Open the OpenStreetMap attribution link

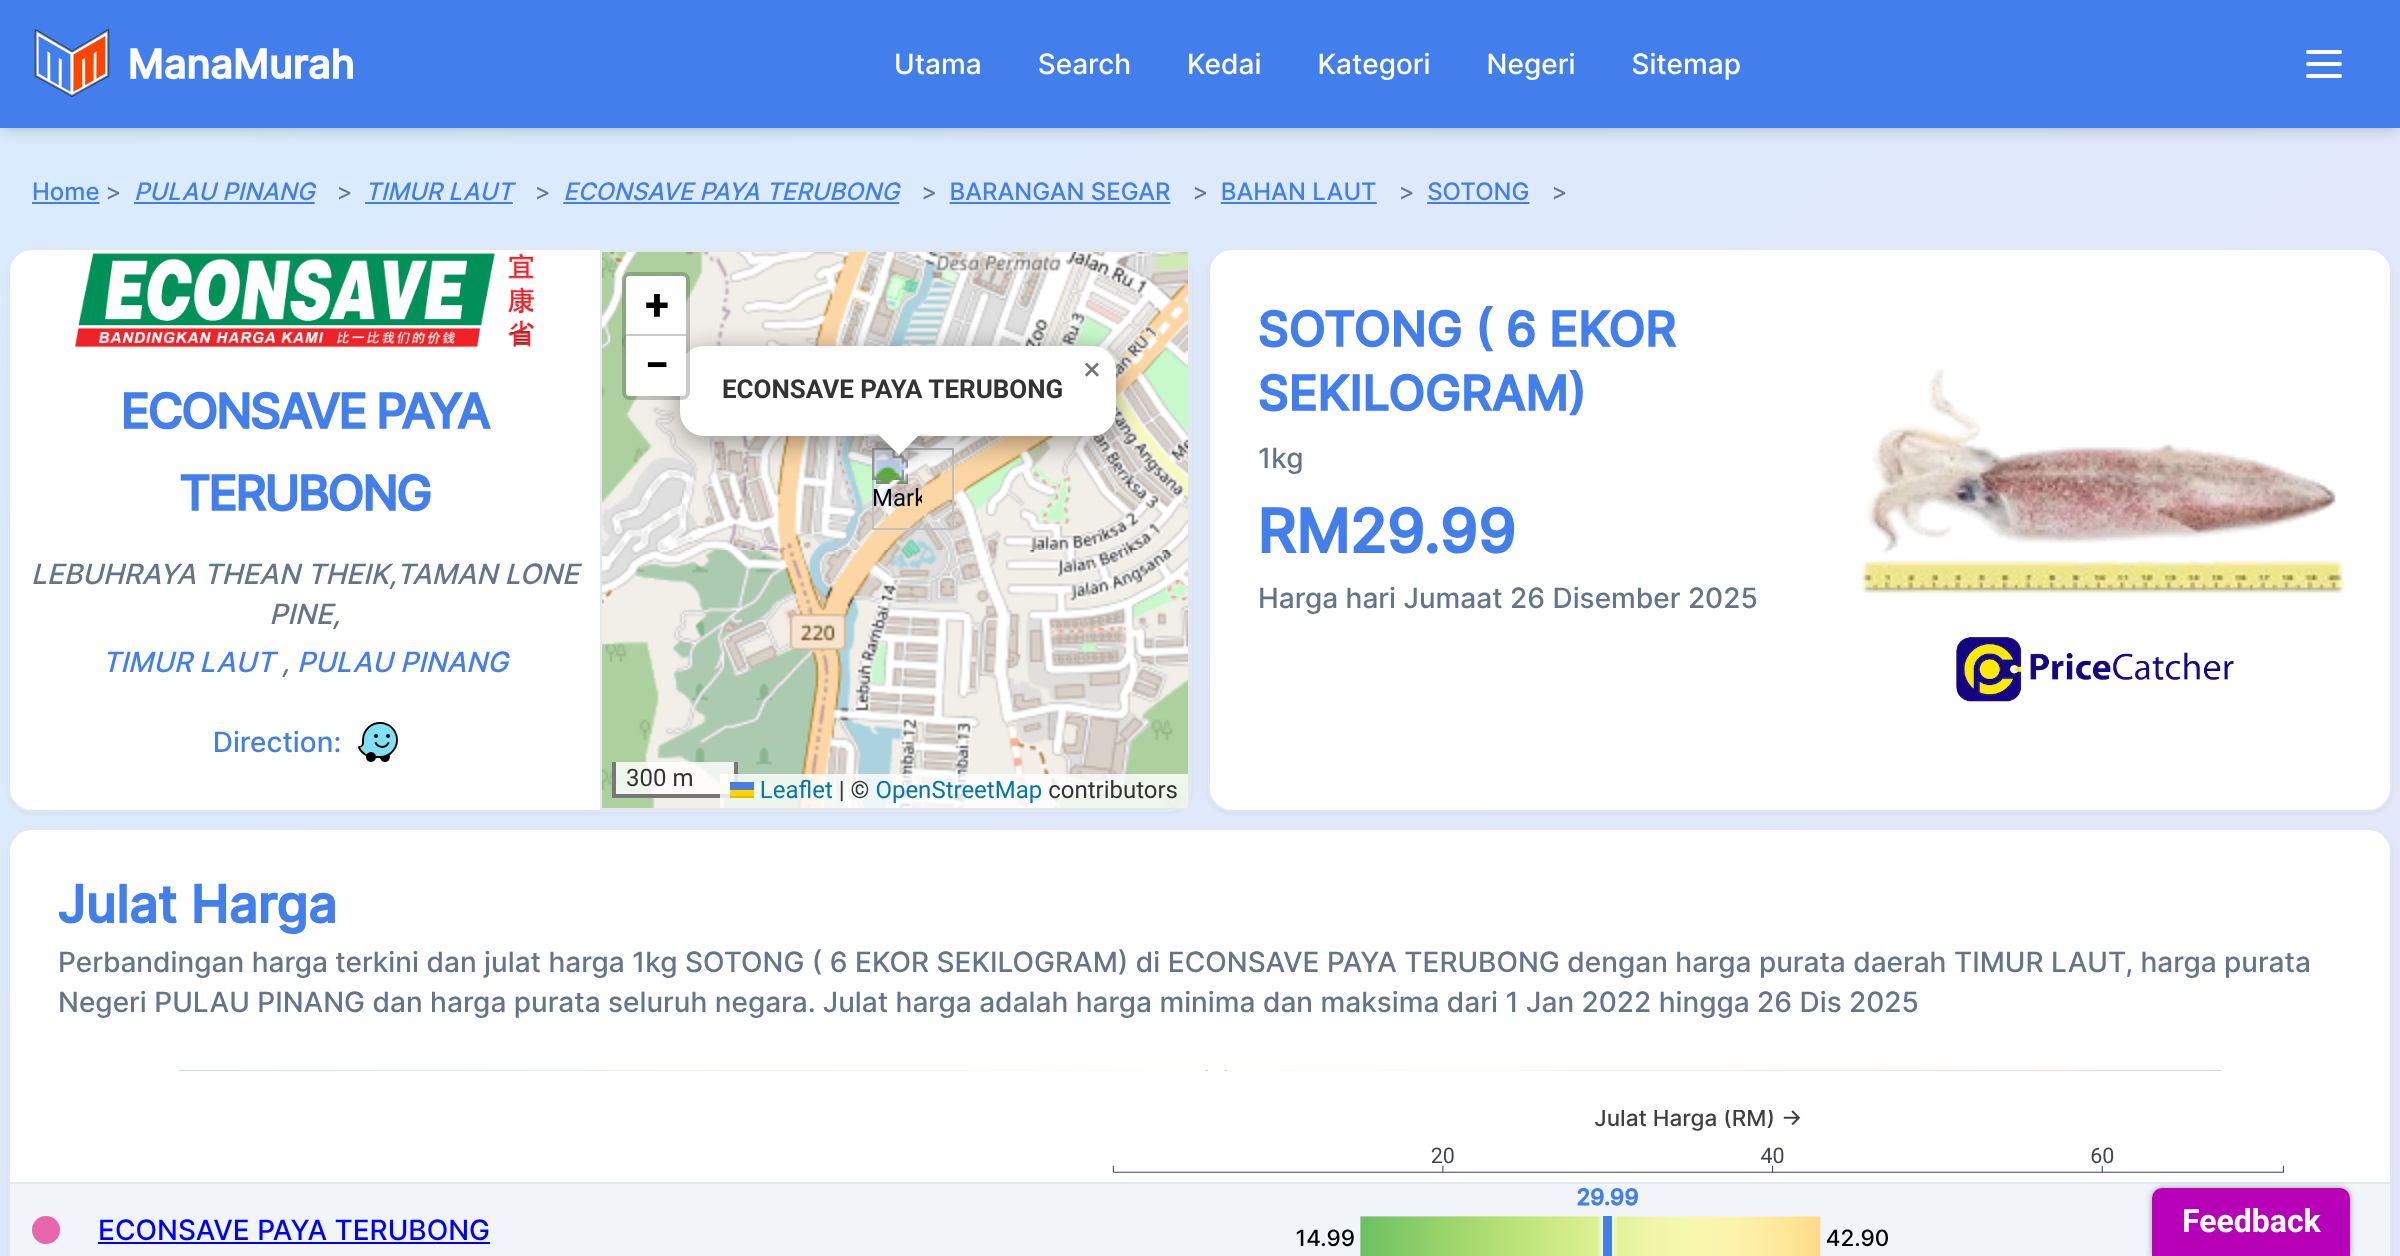click(957, 790)
